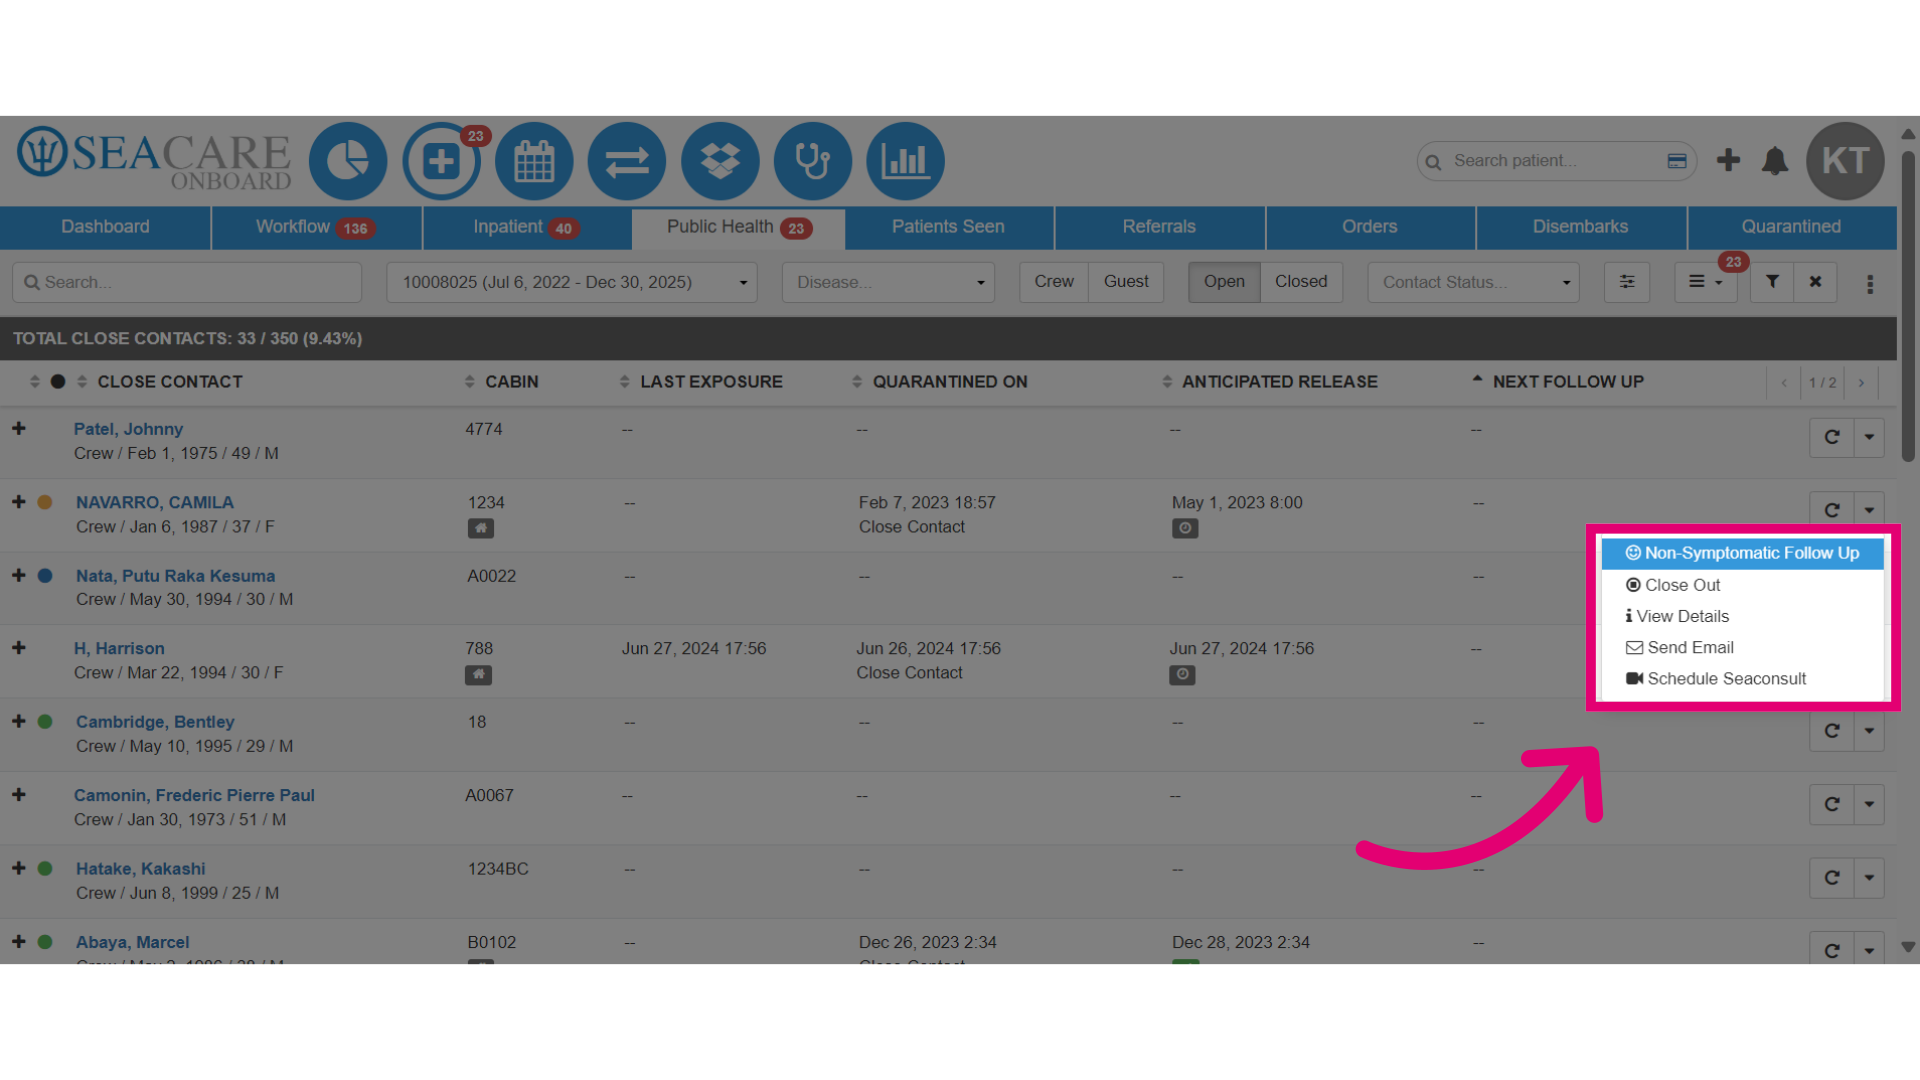Image resolution: width=1920 pixels, height=1080 pixels.
Task: Open the stethoscope icon
Action: click(812, 160)
